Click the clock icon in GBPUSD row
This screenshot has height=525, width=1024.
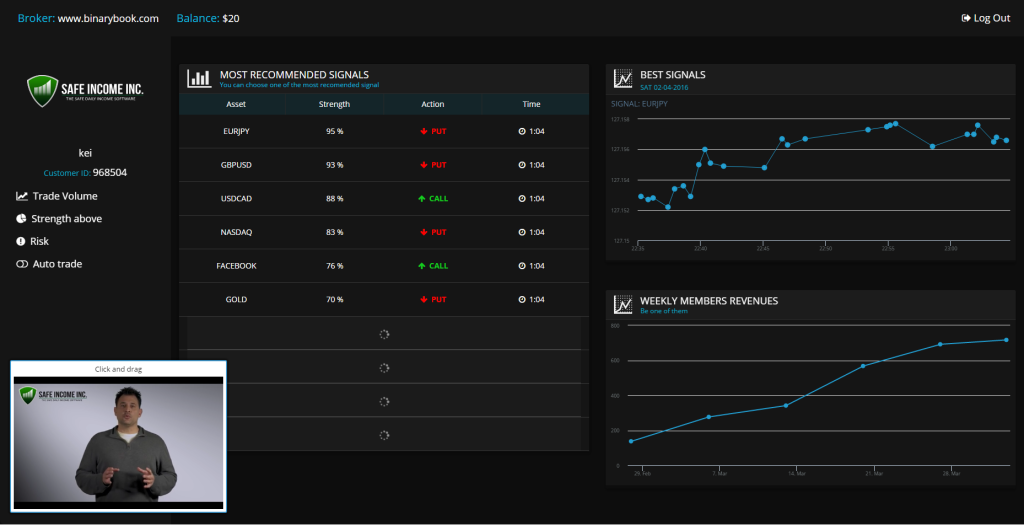click(x=522, y=165)
